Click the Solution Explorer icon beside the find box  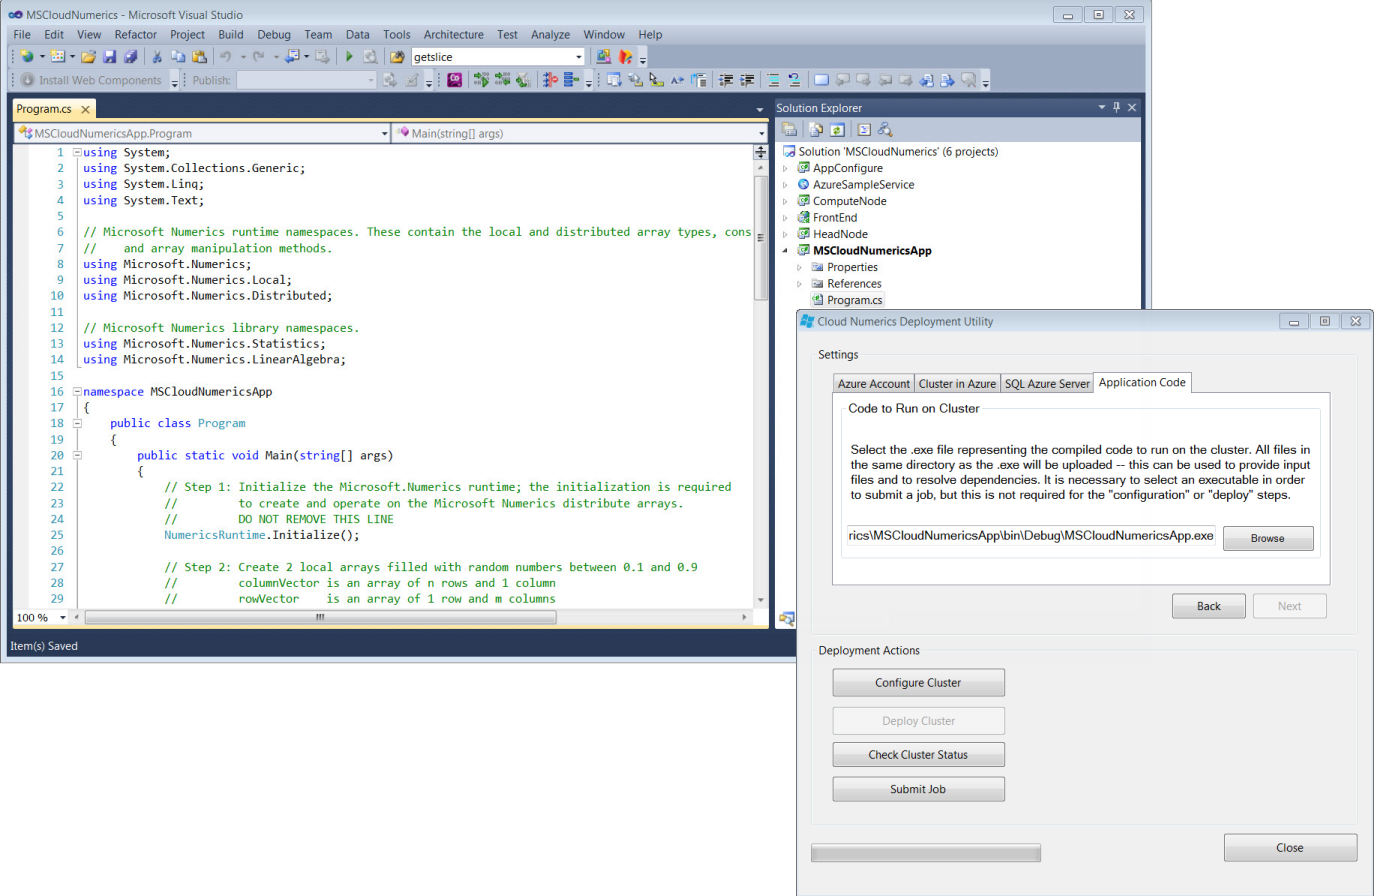click(603, 57)
